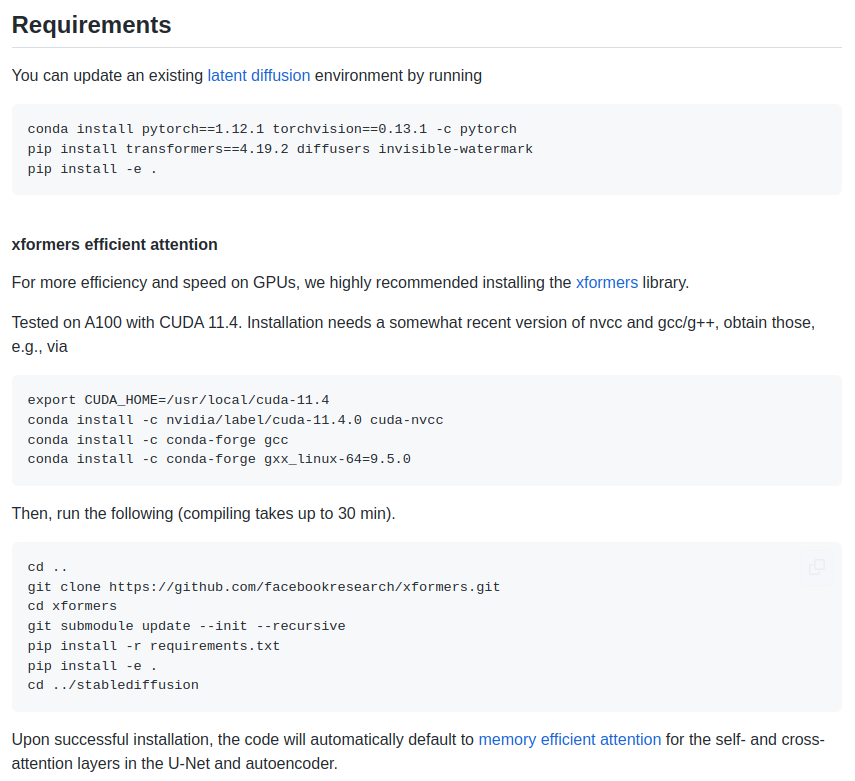This screenshot has width=855, height=781.
Task: Copy the xformers git clone code block
Action: (x=816, y=568)
